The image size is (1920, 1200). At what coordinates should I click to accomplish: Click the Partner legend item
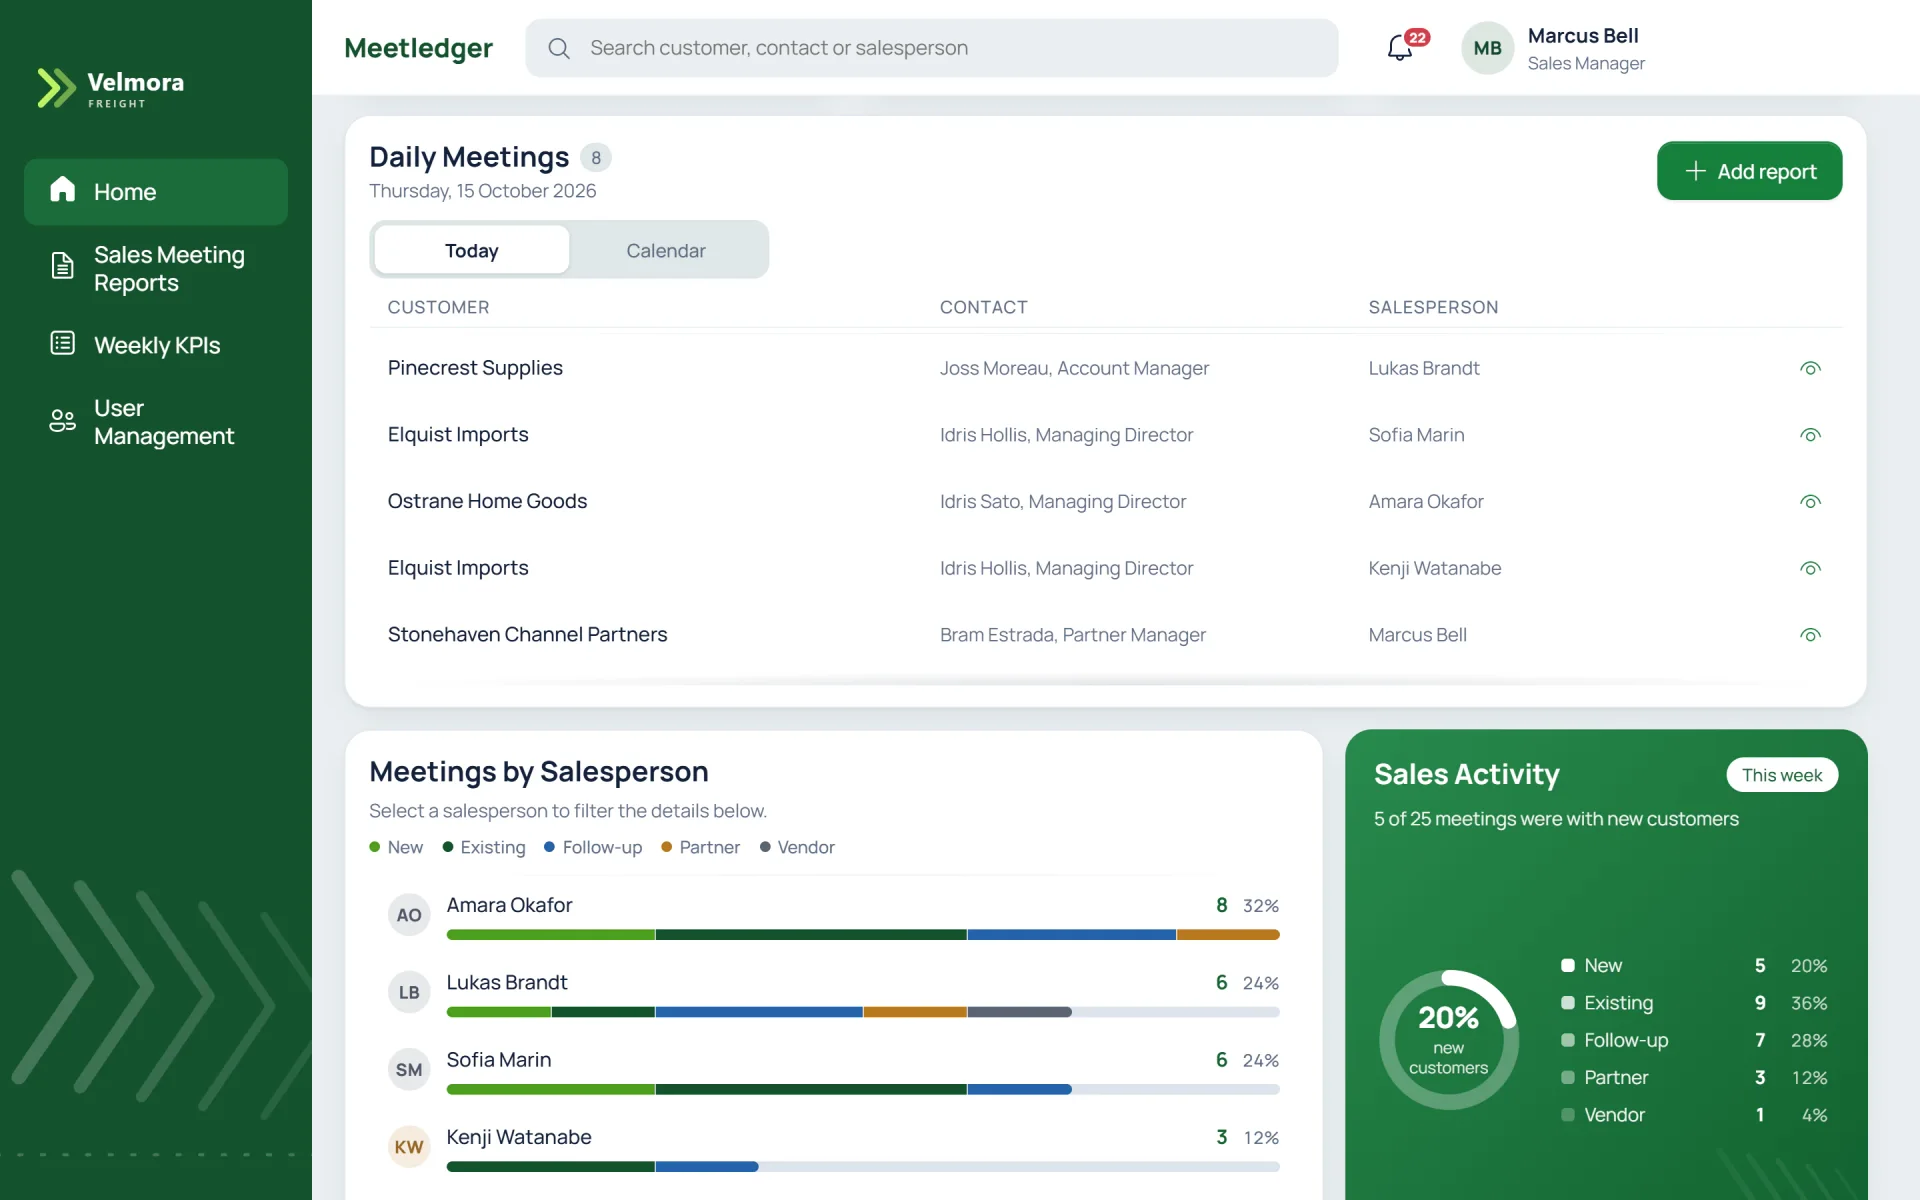click(x=701, y=847)
